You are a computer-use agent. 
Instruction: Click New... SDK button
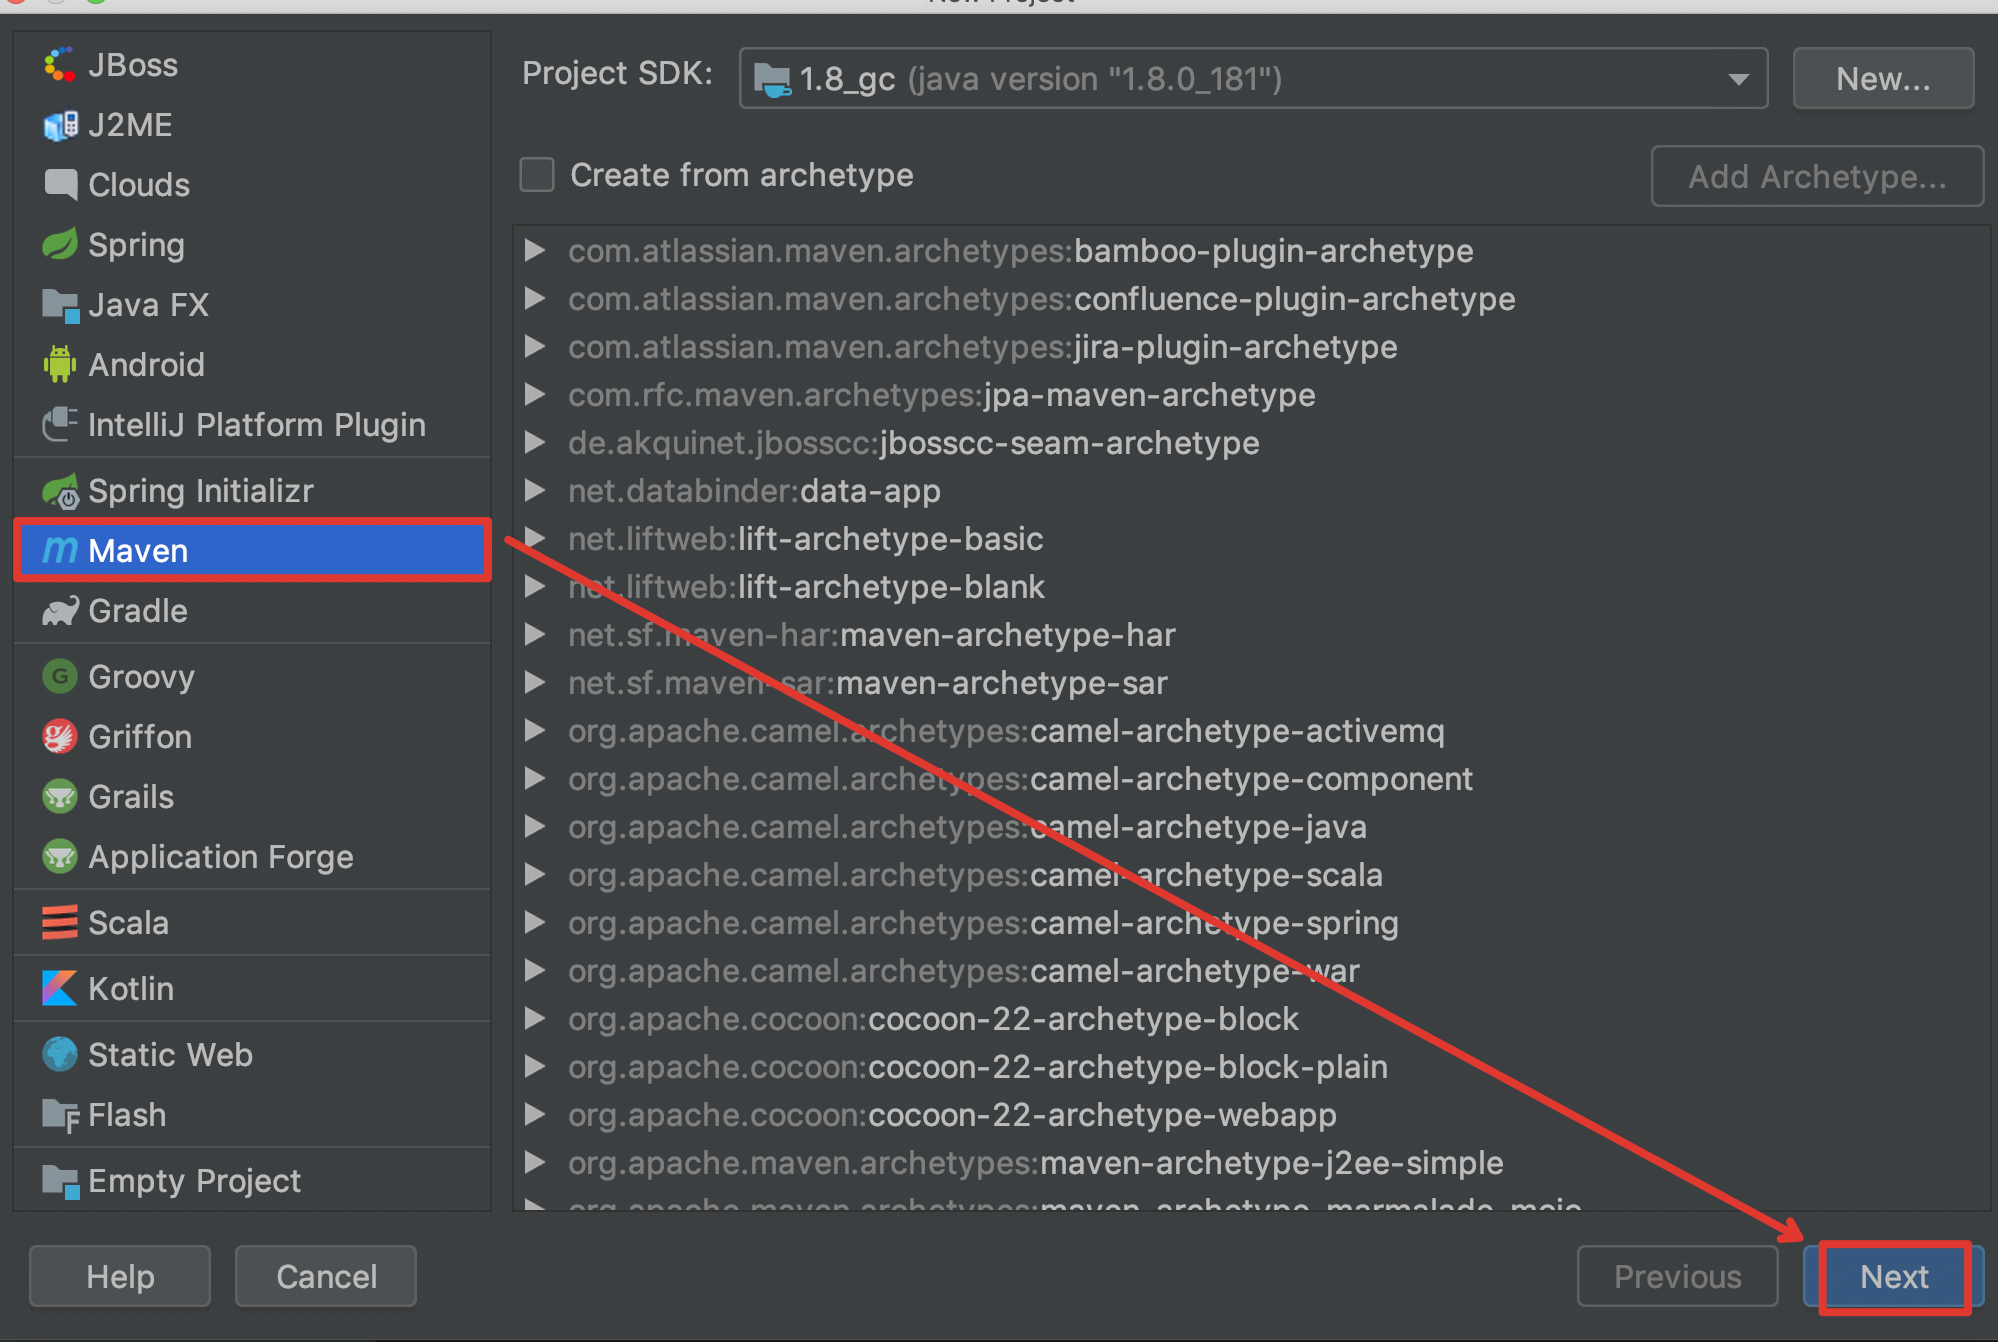coord(1882,79)
